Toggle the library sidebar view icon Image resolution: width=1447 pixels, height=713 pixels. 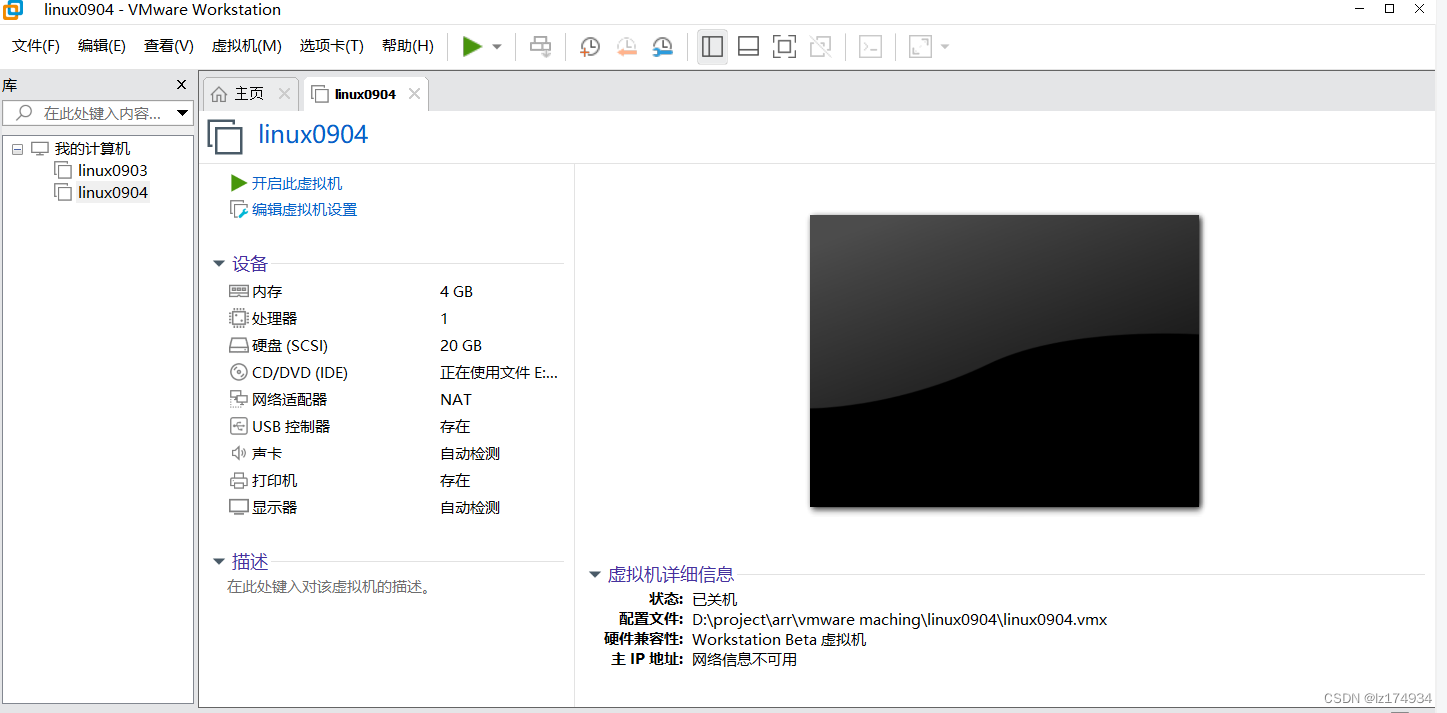tap(713, 46)
